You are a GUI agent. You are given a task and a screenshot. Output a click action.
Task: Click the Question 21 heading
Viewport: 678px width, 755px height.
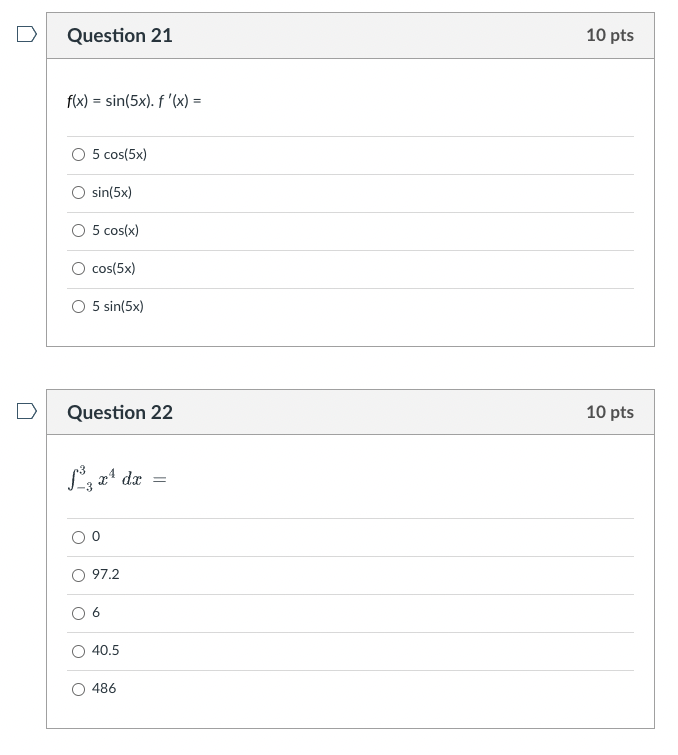pyautogui.click(x=120, y=35)
